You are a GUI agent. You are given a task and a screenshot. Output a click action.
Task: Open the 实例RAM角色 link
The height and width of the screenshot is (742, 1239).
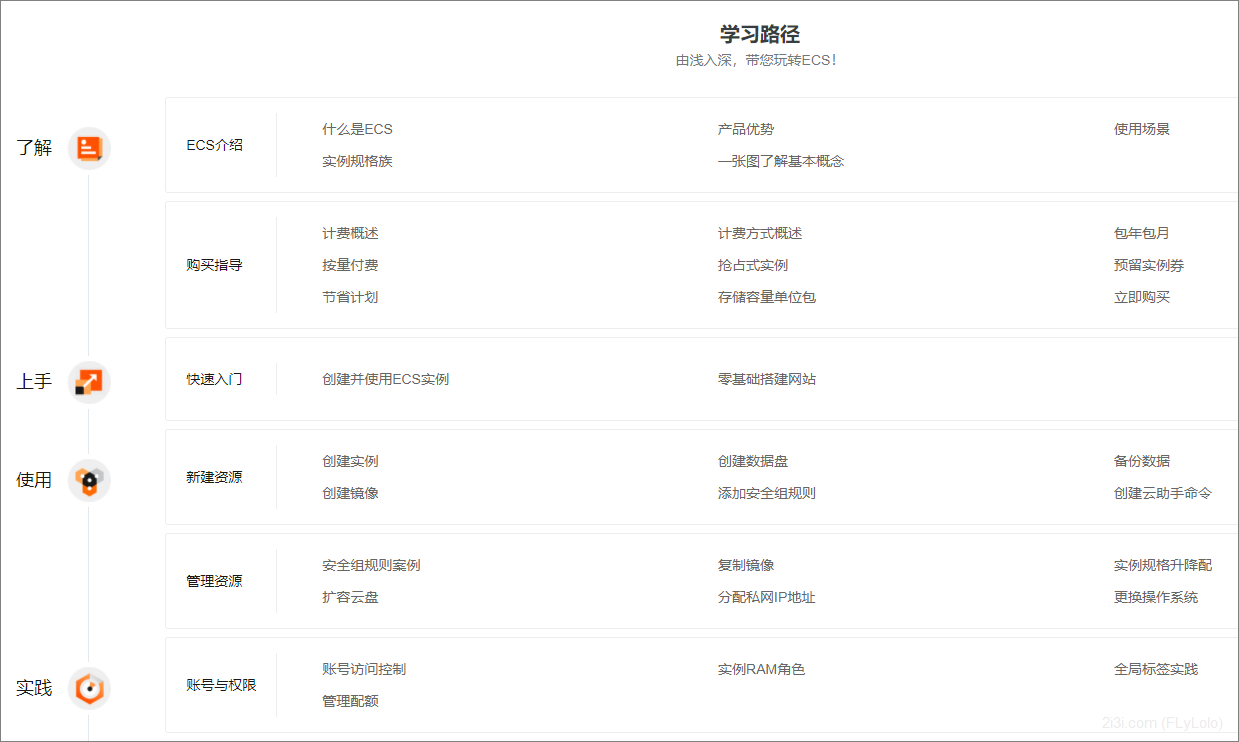click(761, 669)
